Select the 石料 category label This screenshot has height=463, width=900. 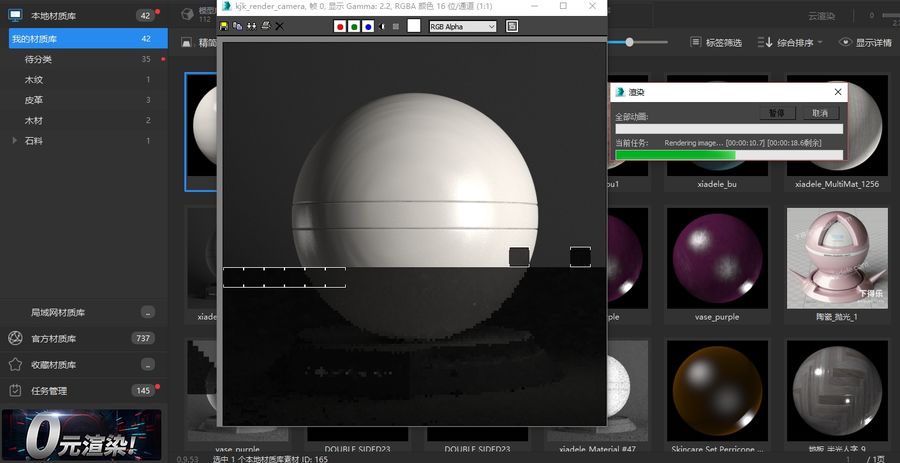34,141
